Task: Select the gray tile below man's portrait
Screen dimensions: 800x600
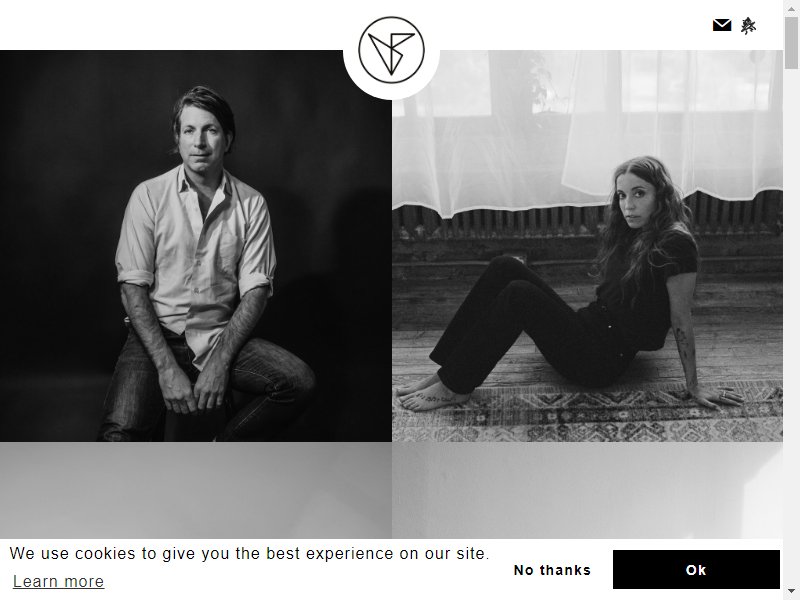Action: point(196,490)
